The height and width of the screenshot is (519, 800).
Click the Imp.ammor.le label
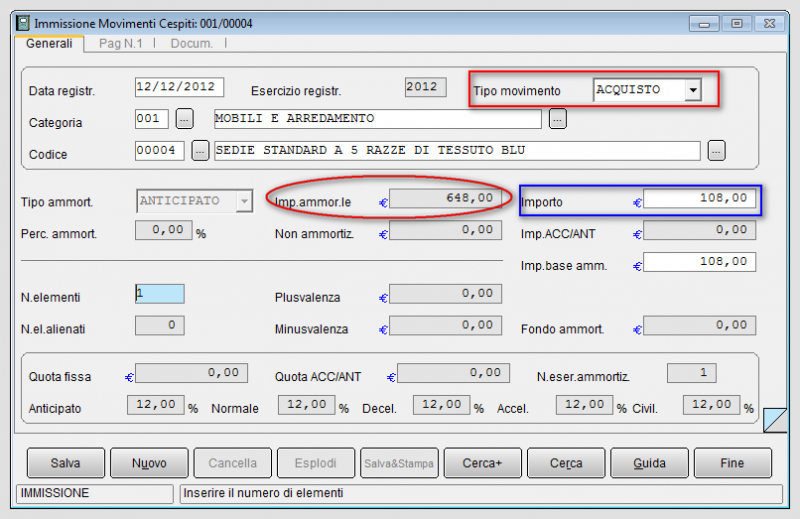point(313,202)
